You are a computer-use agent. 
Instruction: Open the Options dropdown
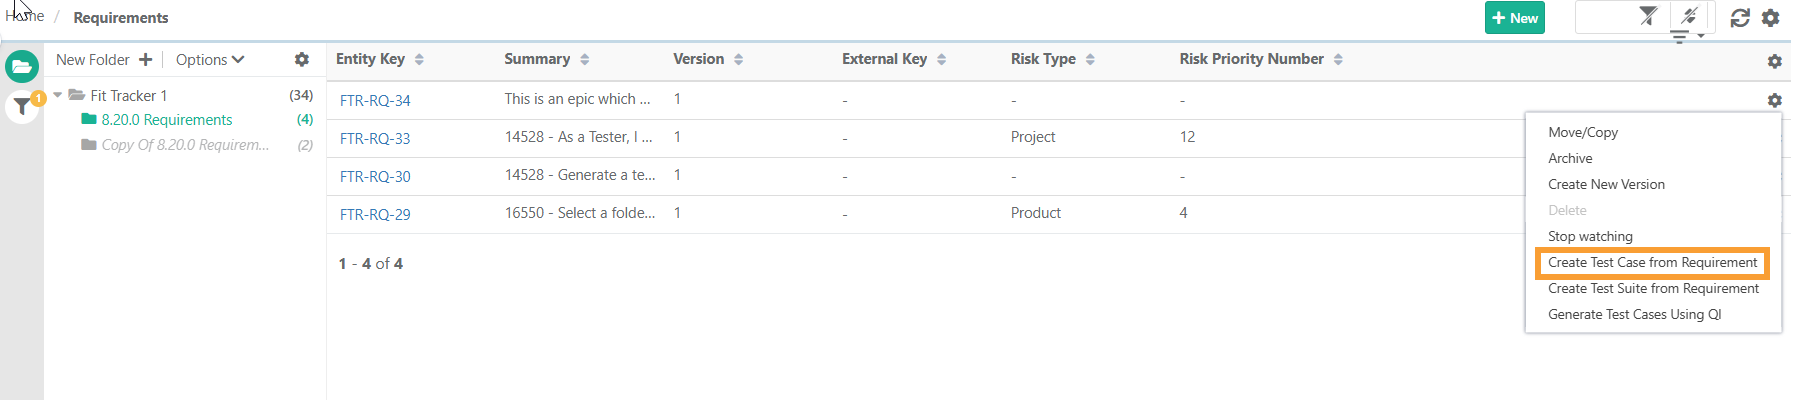pos(209,60)
